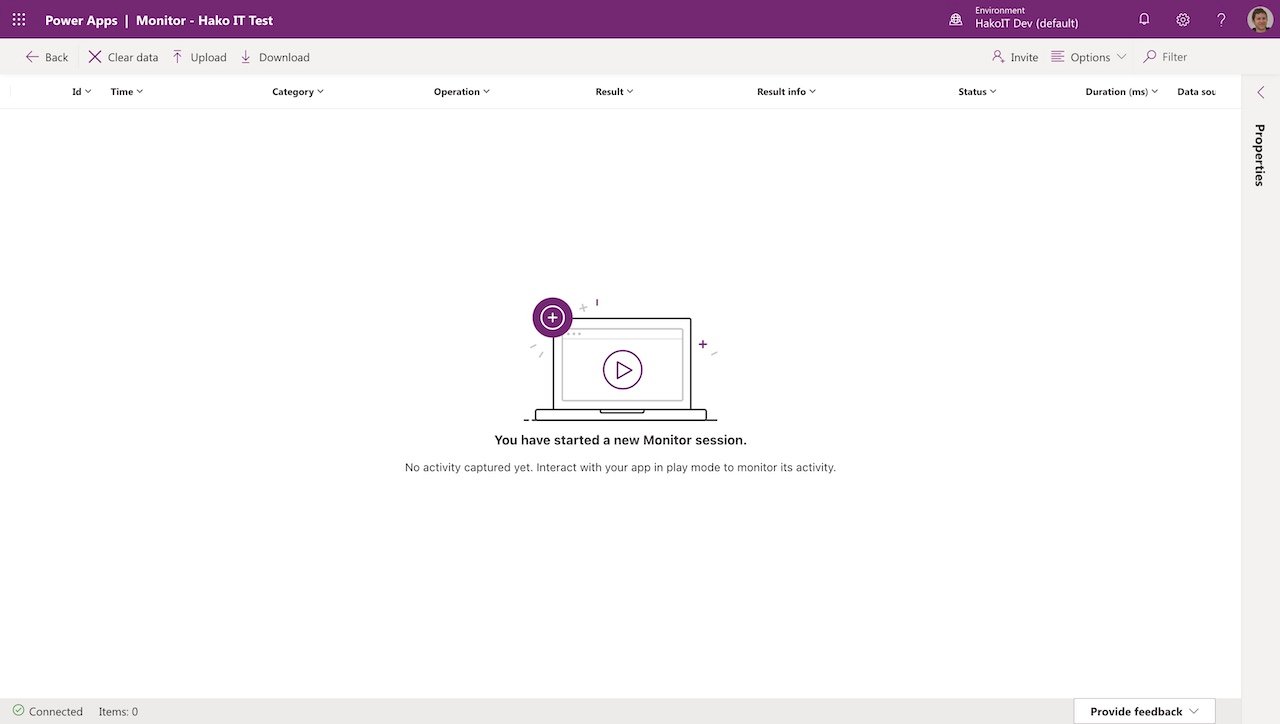Viewport: 1280px width, 724px height.
Task: Expand the Properties side panel
Action: tap(1260, 92)
